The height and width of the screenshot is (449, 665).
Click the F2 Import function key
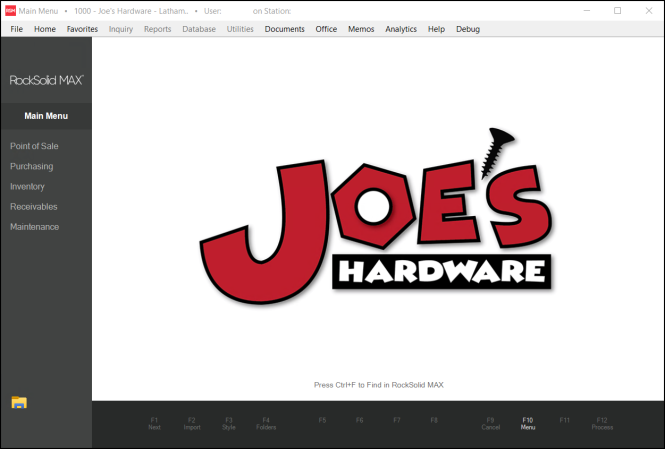[192, 424]
